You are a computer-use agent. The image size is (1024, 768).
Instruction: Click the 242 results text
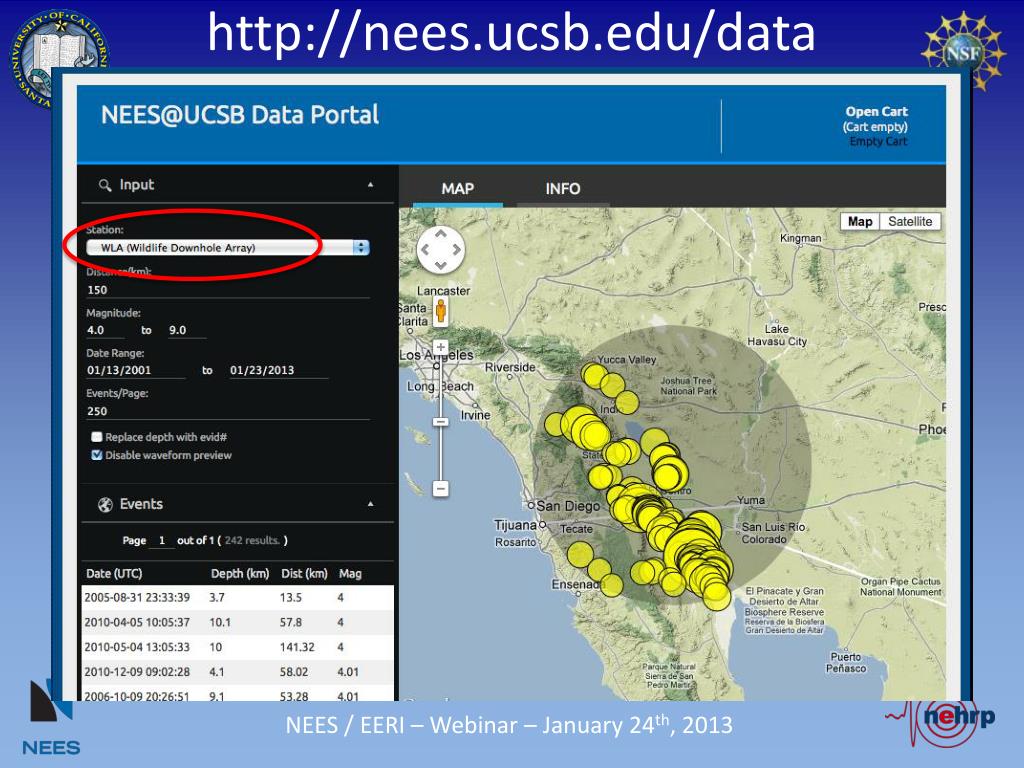coord(252,541)
